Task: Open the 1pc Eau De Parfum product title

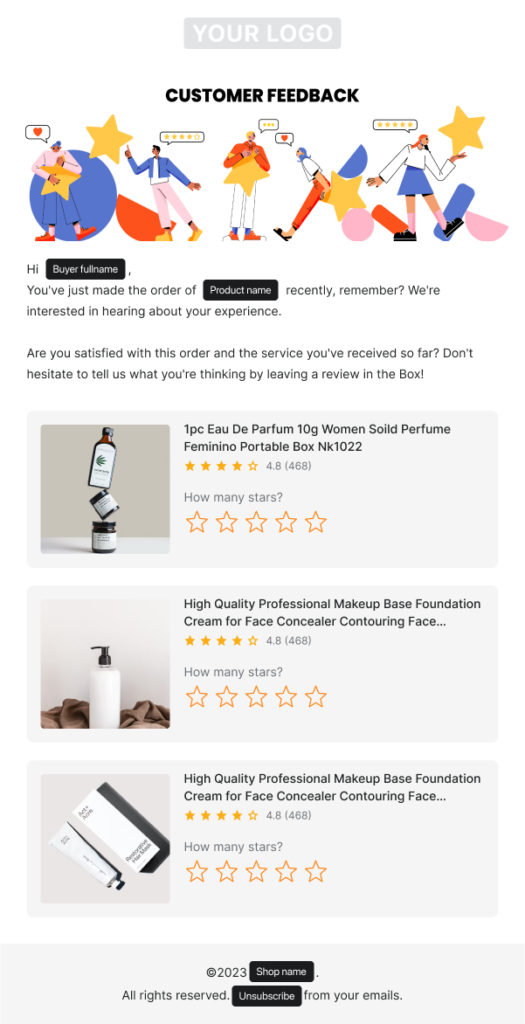Action: (x=317, y=438)
